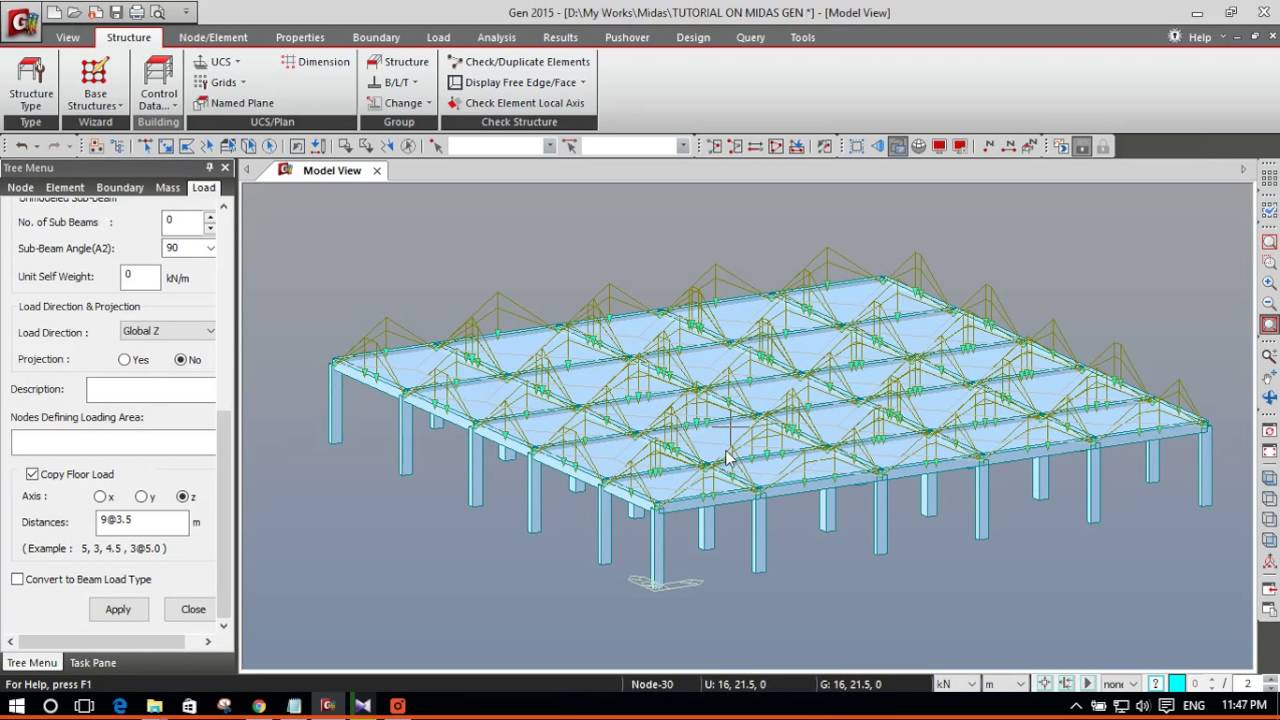Click the zoom in magnifier on right toolbar
Viewport: 1280px width, 720px height.
point(1269,283)
